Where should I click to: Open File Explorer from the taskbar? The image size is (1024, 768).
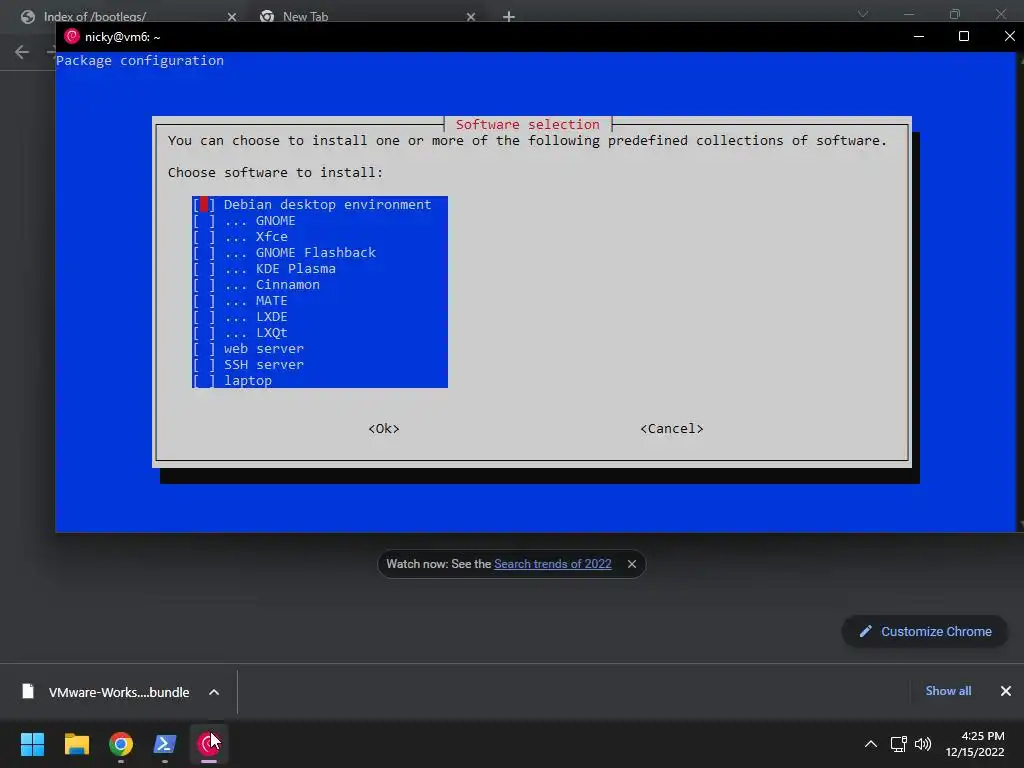76,744
